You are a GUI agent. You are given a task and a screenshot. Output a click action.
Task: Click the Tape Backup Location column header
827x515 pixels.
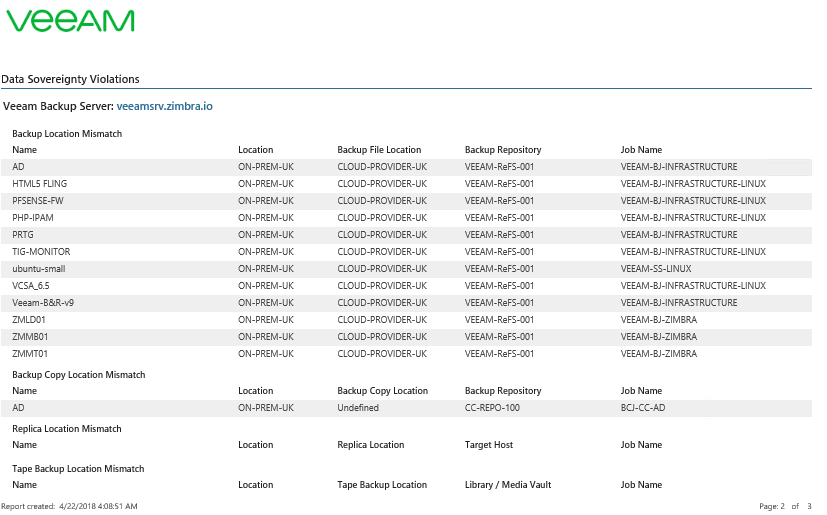tap(382, 485)
